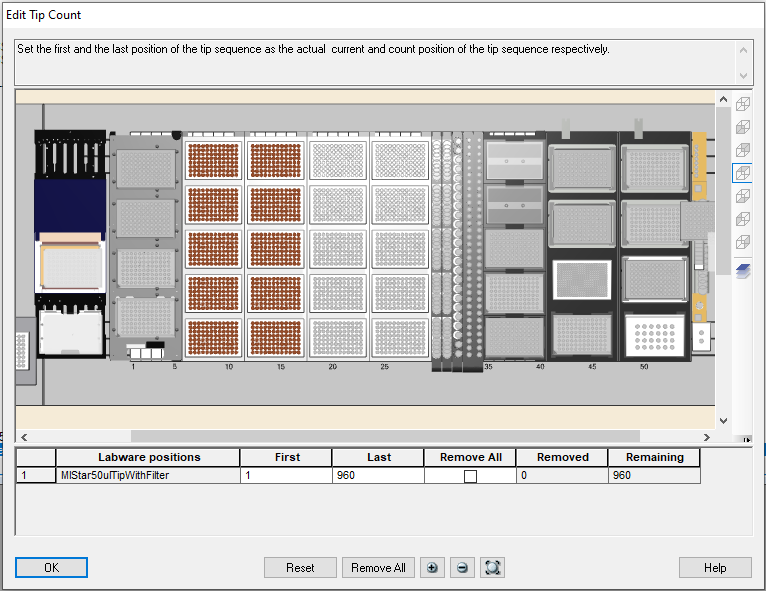Select the bottom empty tip rack above track 25
Screen dimensions: 766x591
click(400, 338)
